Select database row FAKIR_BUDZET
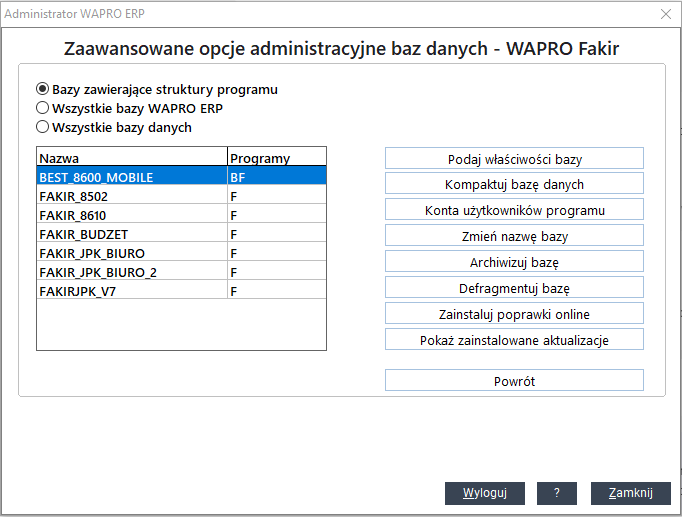The width and height of the screenshot is (682, 517). click(181, 234)
